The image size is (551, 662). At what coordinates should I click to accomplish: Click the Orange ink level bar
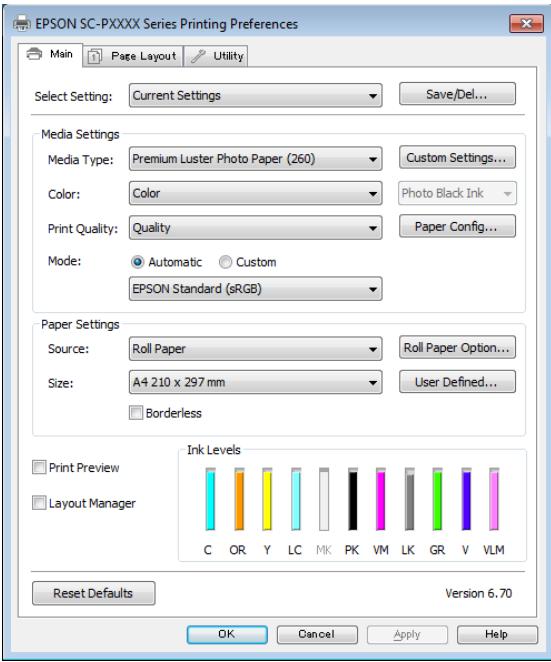point(239,499)
